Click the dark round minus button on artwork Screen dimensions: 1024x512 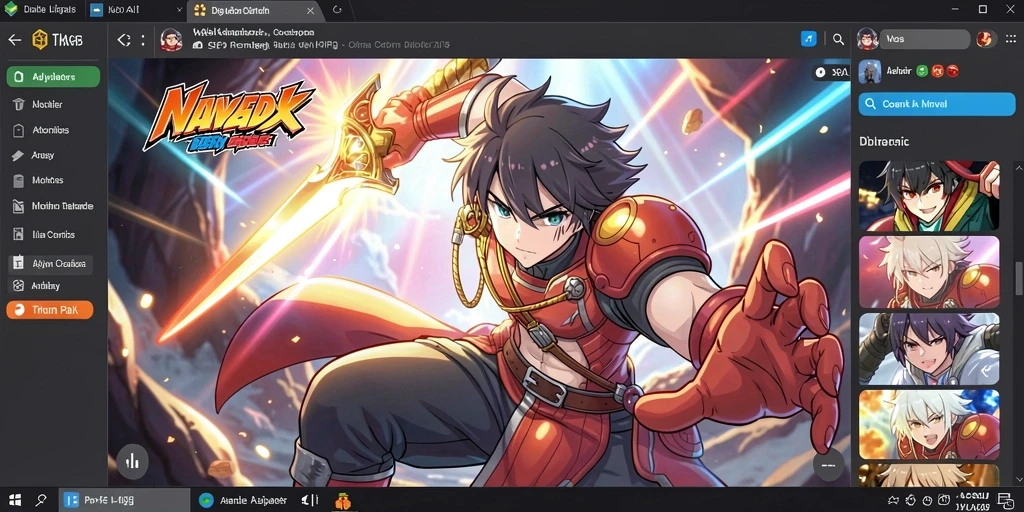coord(828,465)
